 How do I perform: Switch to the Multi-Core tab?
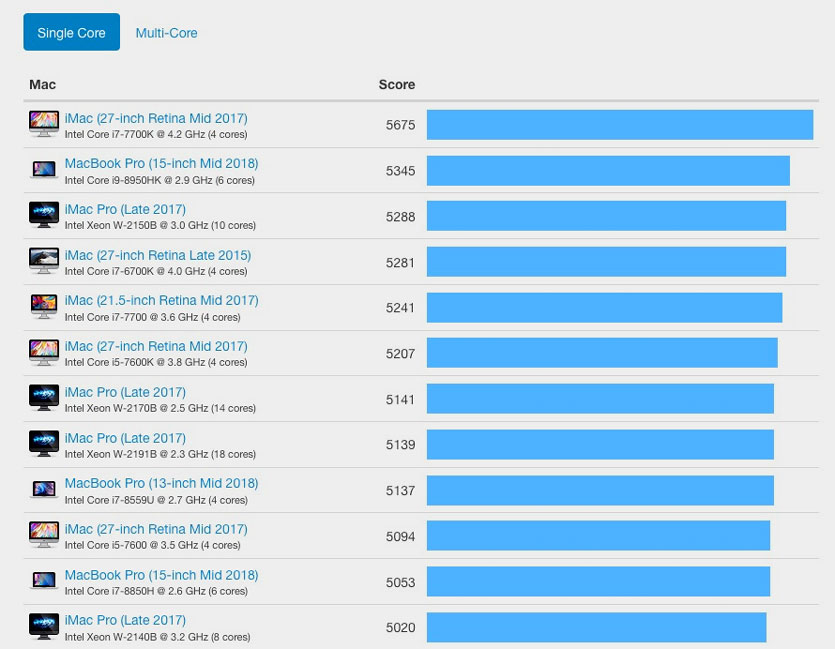[x=166, y=33]
